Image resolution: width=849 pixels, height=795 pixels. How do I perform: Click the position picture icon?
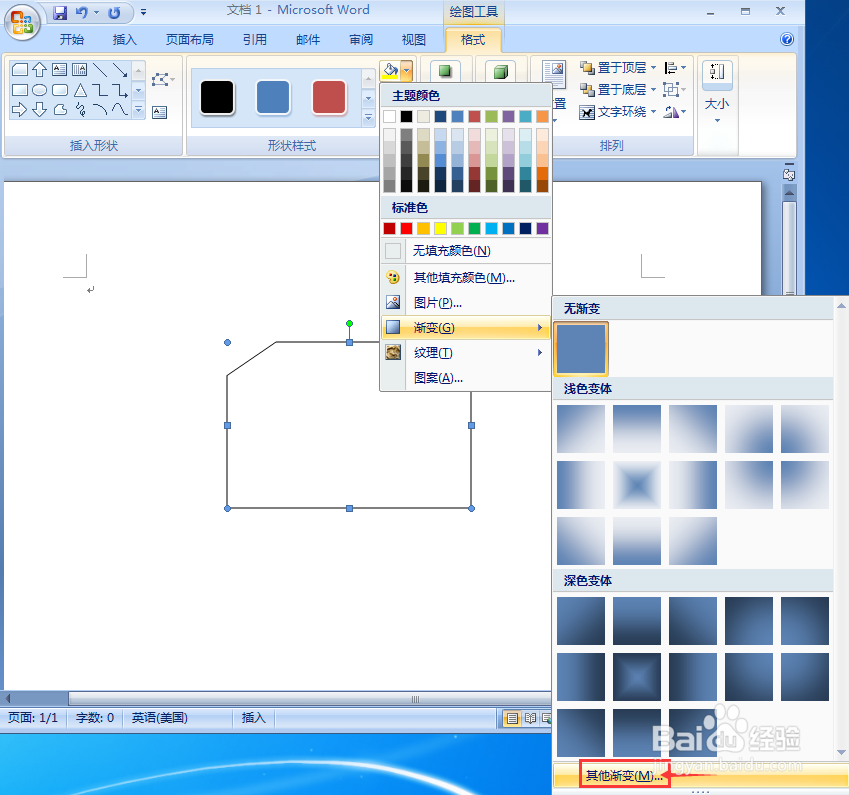click(554, 74)
